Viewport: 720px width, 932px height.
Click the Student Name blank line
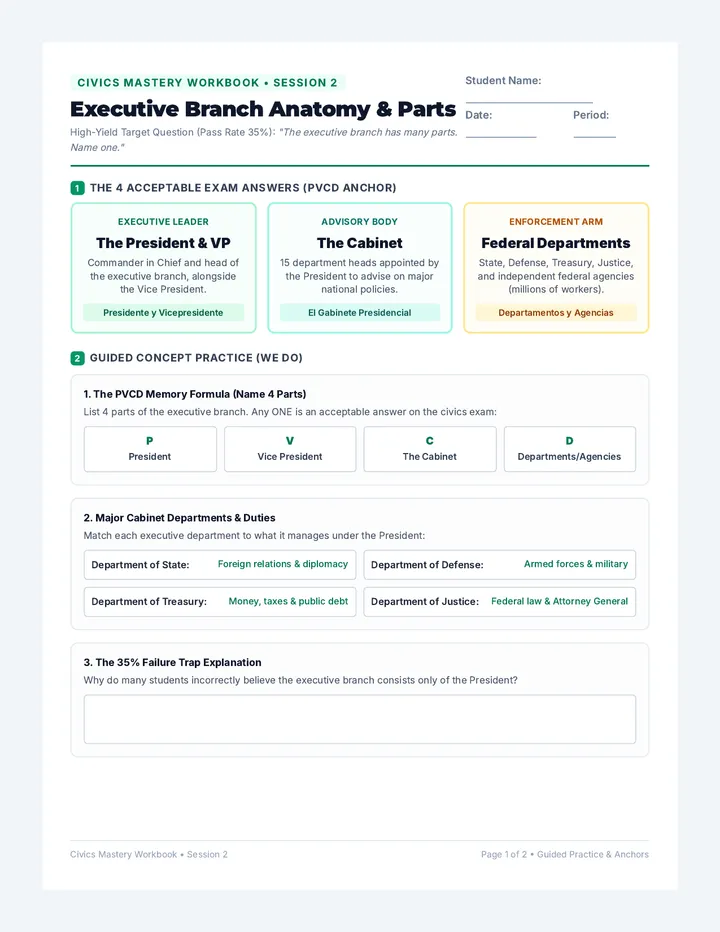[x=529, y=102]
